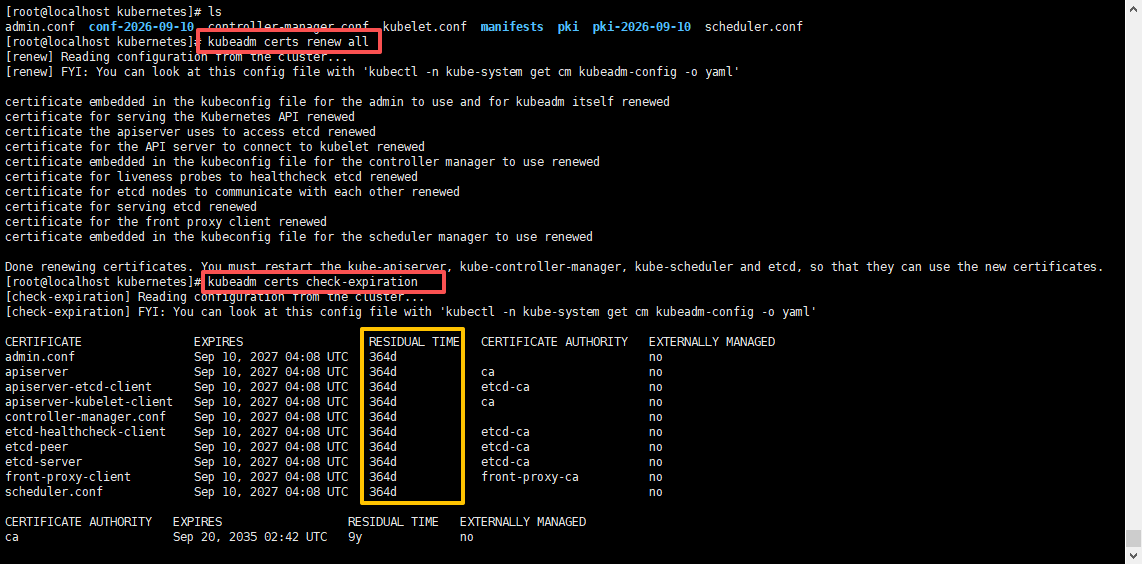Click the 'EXTERNALLY MANAGED' header of the first table
This screenshot has height=564, width=1142.
(x=711, y=342)
